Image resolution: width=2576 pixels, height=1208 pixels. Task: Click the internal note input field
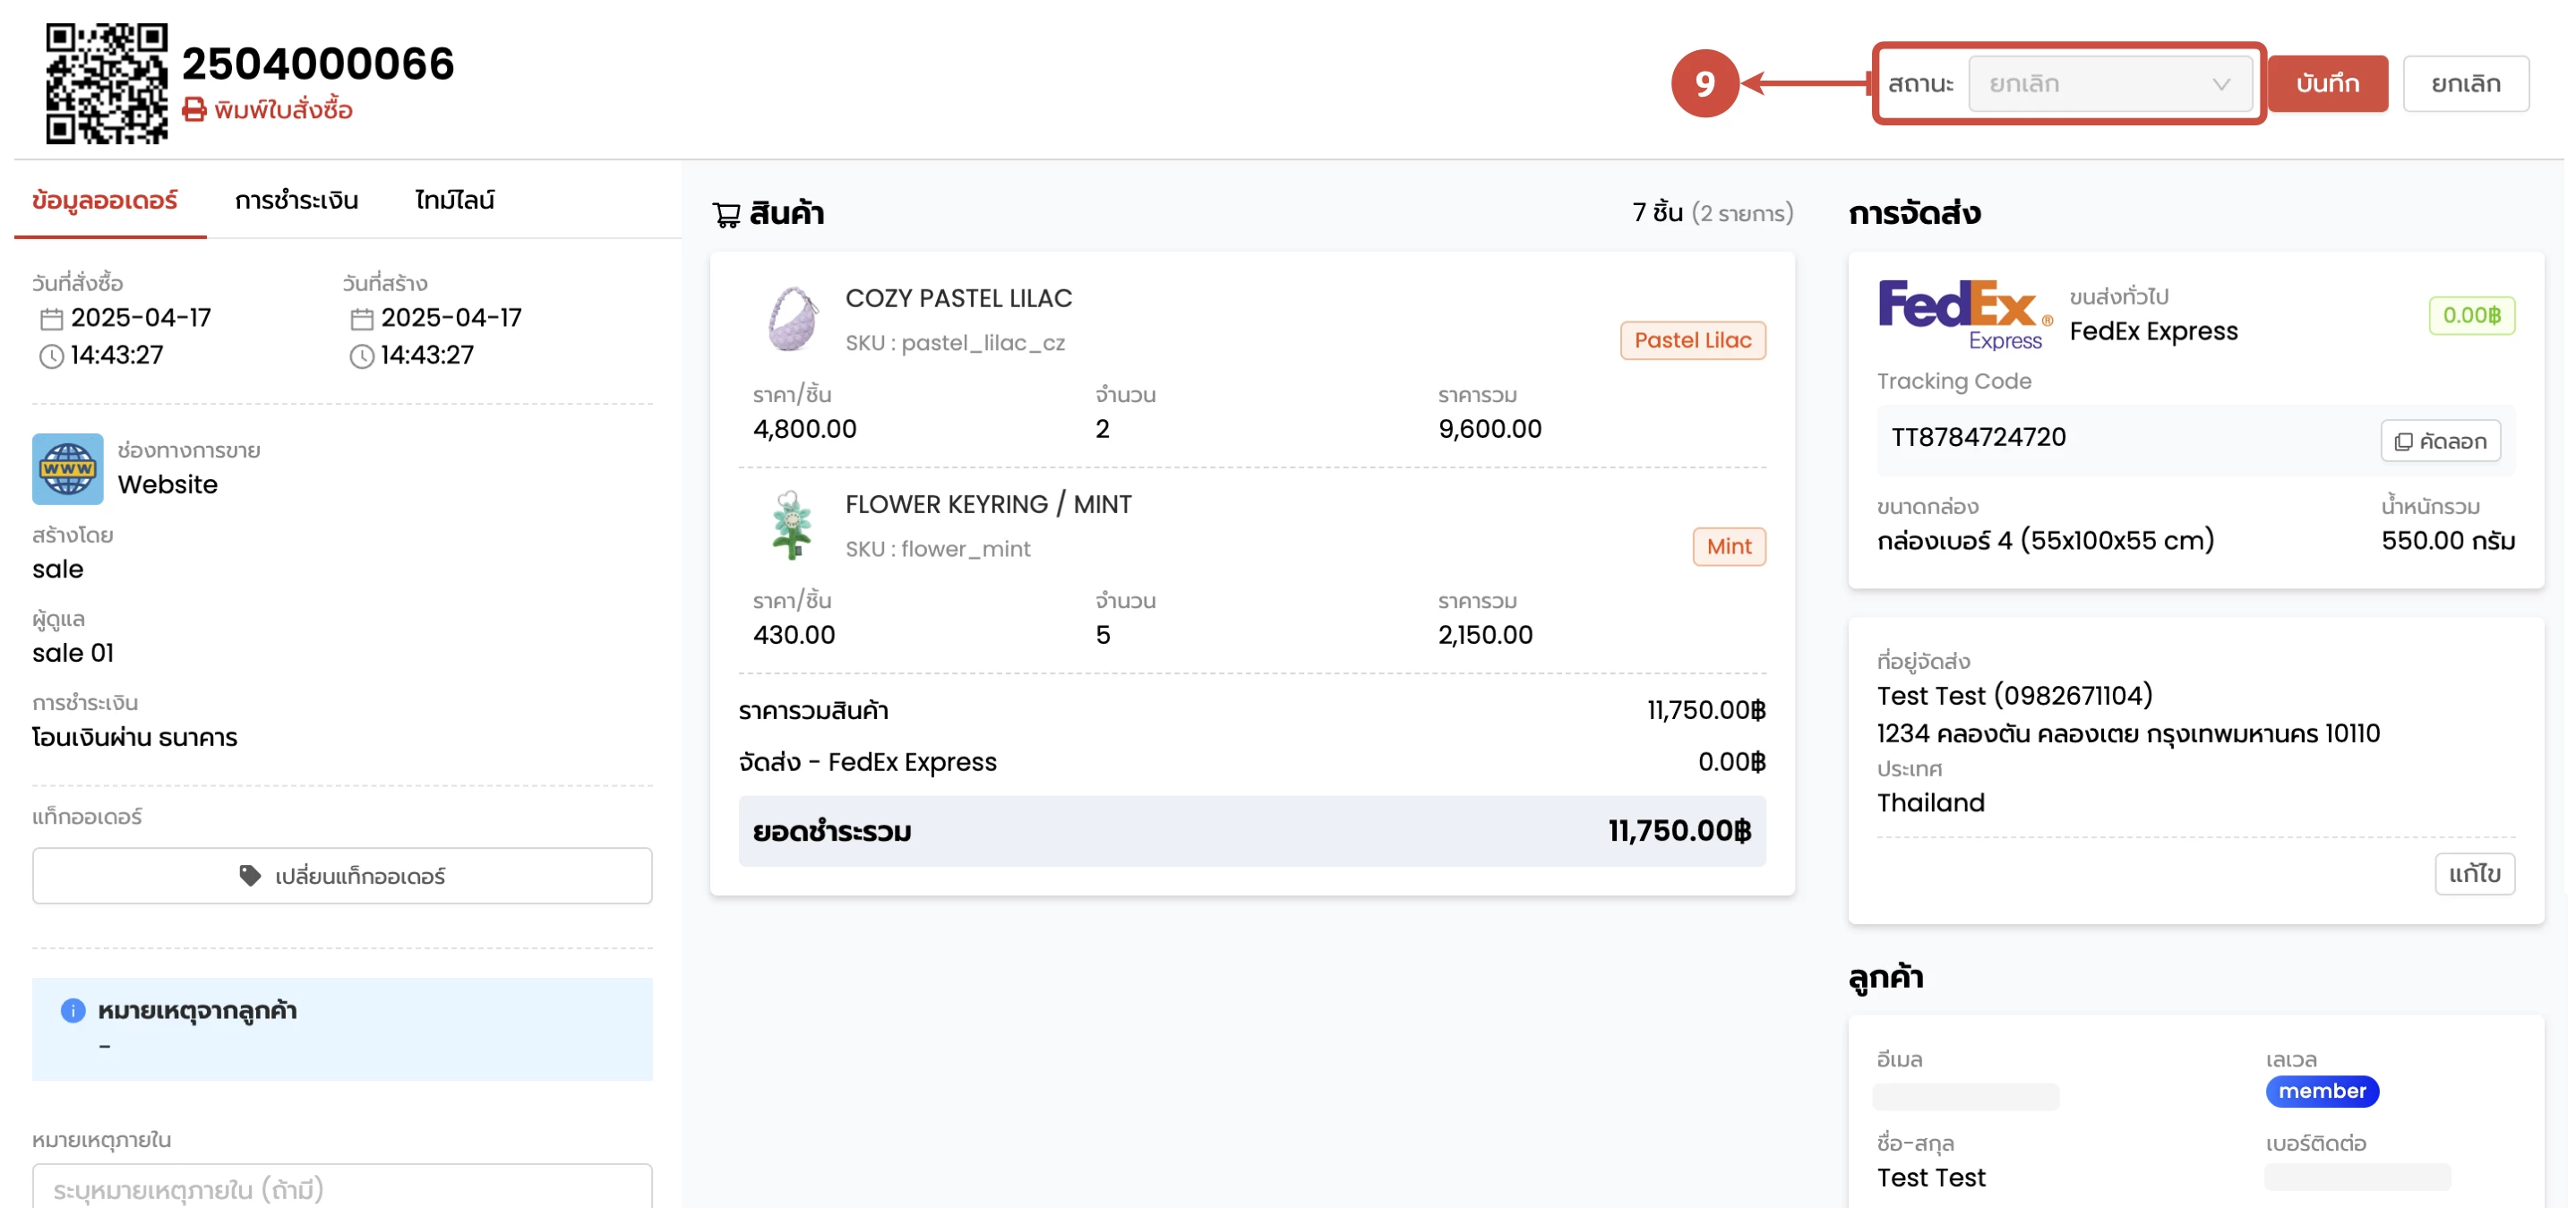tap(342, 1188)
